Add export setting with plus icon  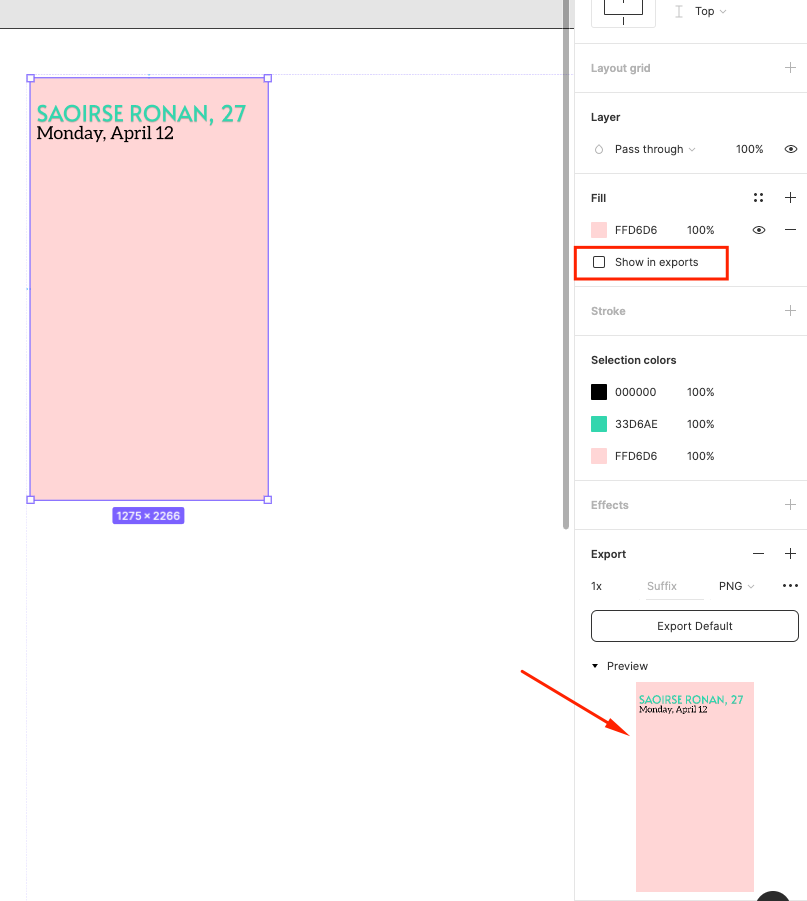tap(790, 554)
